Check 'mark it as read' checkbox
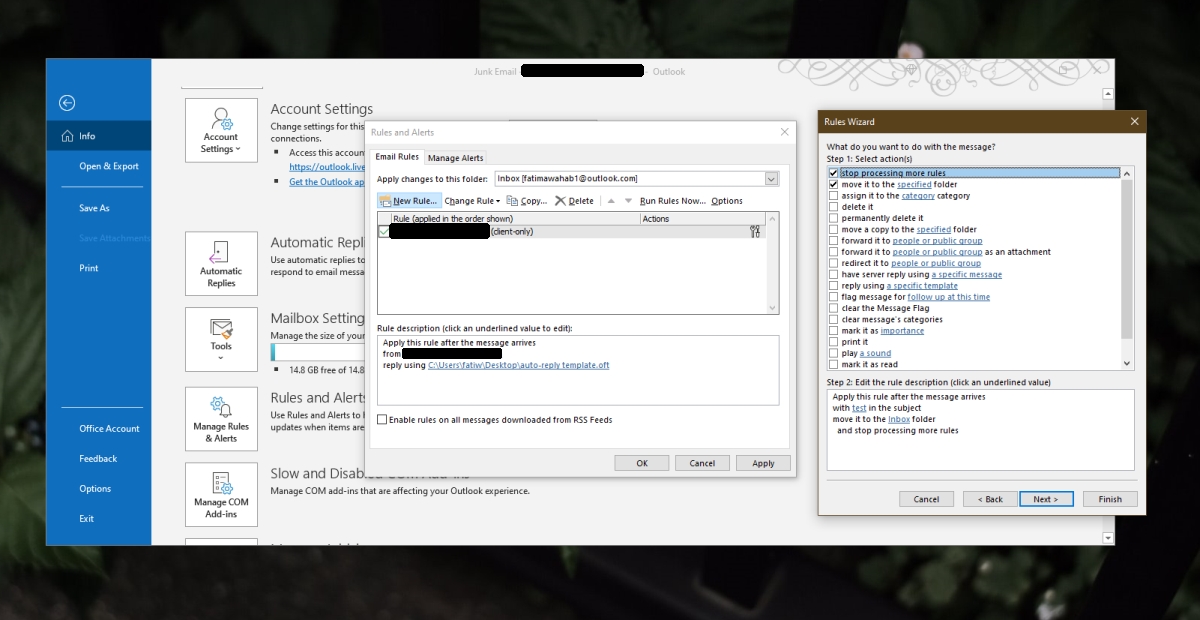 (x=834, y=364)
